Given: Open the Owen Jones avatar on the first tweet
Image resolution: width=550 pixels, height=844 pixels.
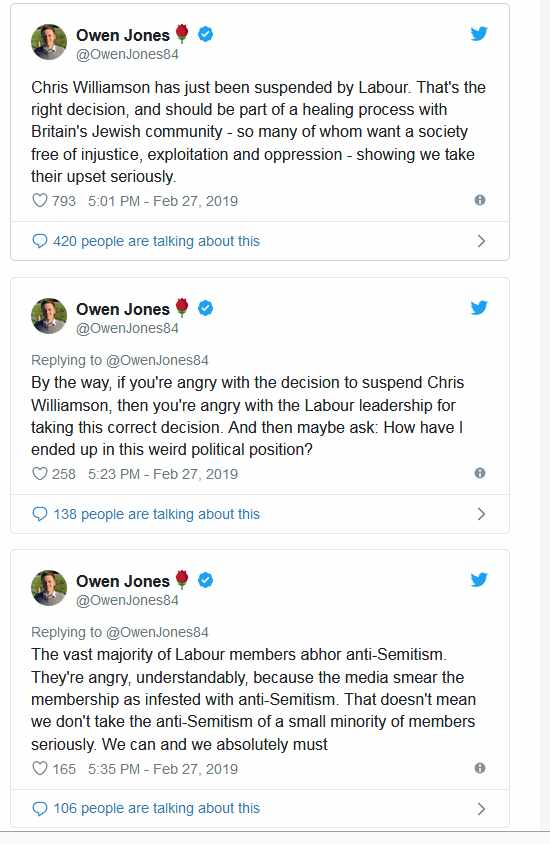Looking at the screenshot, I should 49,42.
